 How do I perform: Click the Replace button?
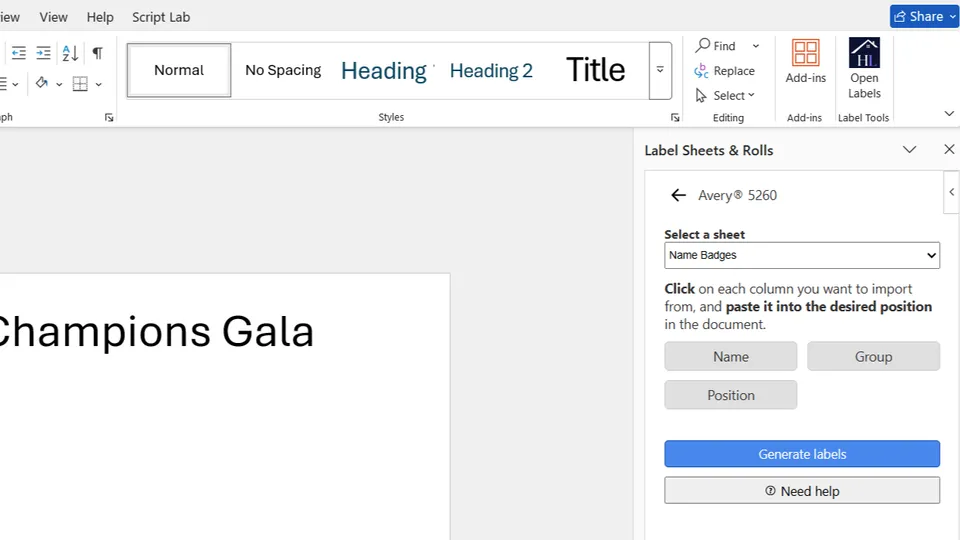click(x=725, y=71)
